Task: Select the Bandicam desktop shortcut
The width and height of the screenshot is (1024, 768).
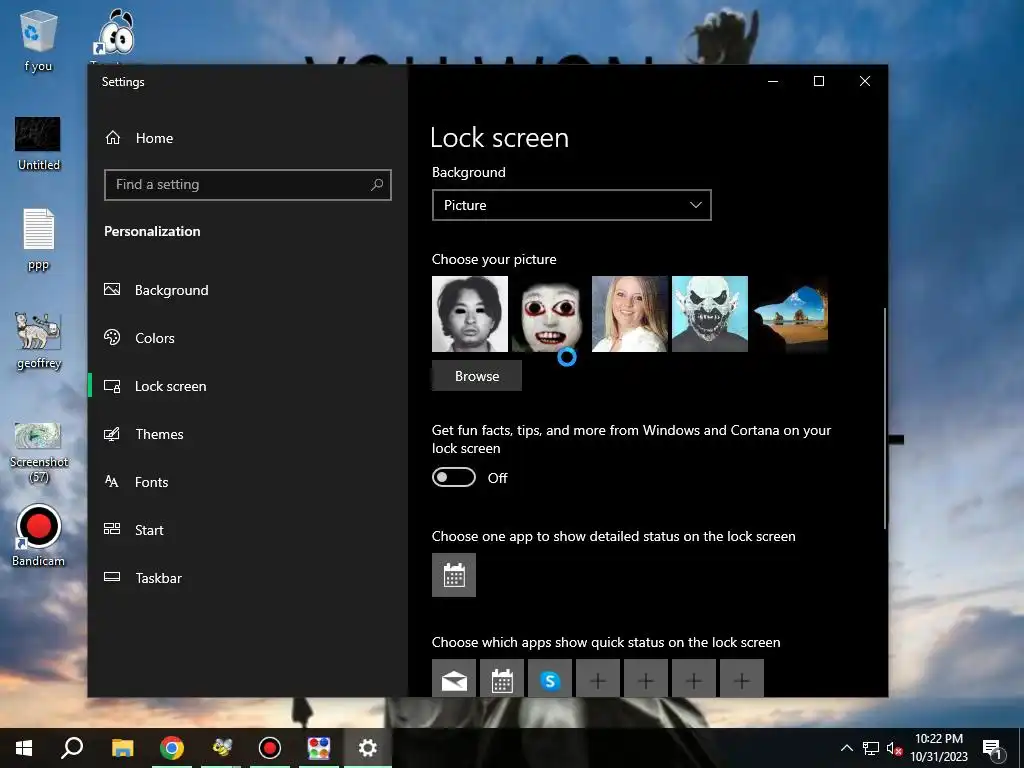Action: (x=39, y=536)
